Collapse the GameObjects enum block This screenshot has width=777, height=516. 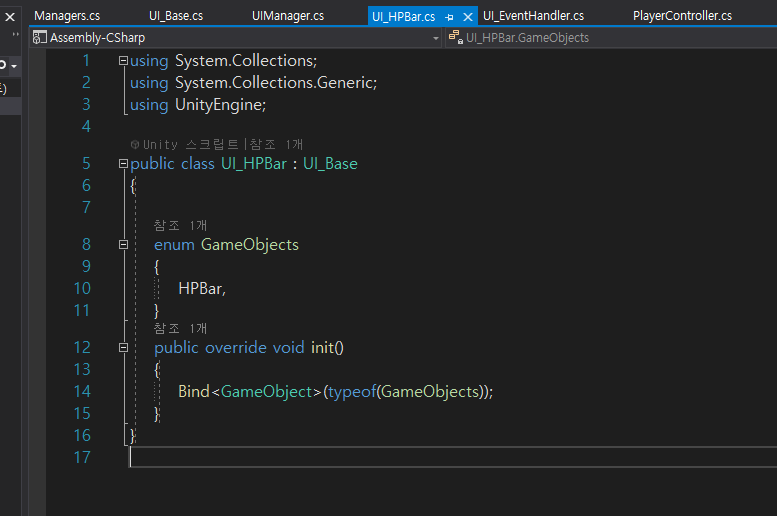pyautogui.click(x=123, y=244)
